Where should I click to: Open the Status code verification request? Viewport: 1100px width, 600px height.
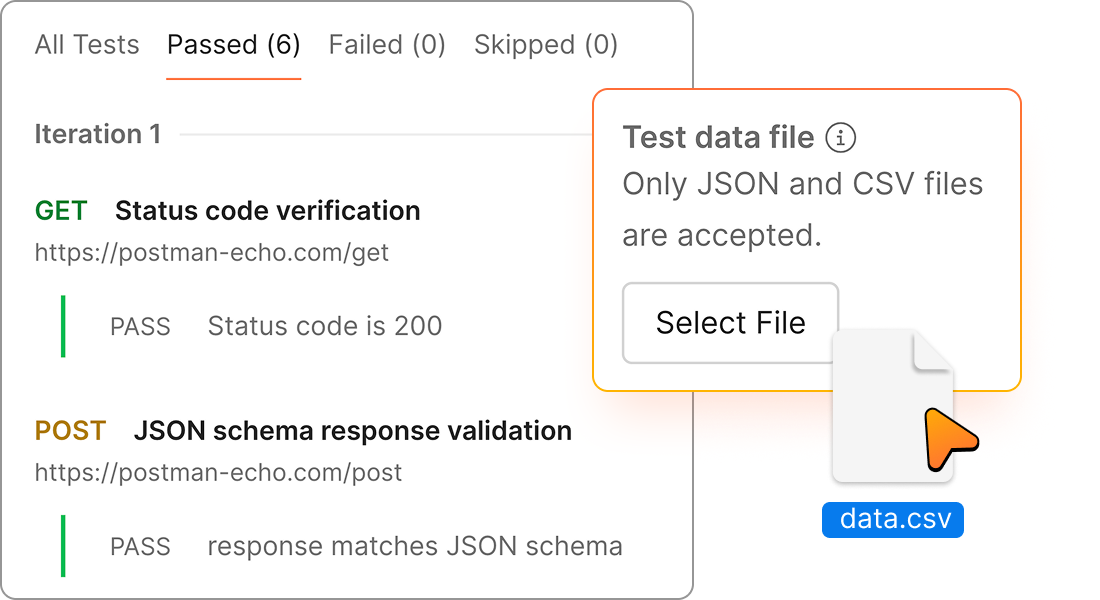pyautogui.click(x=267, y=211)
